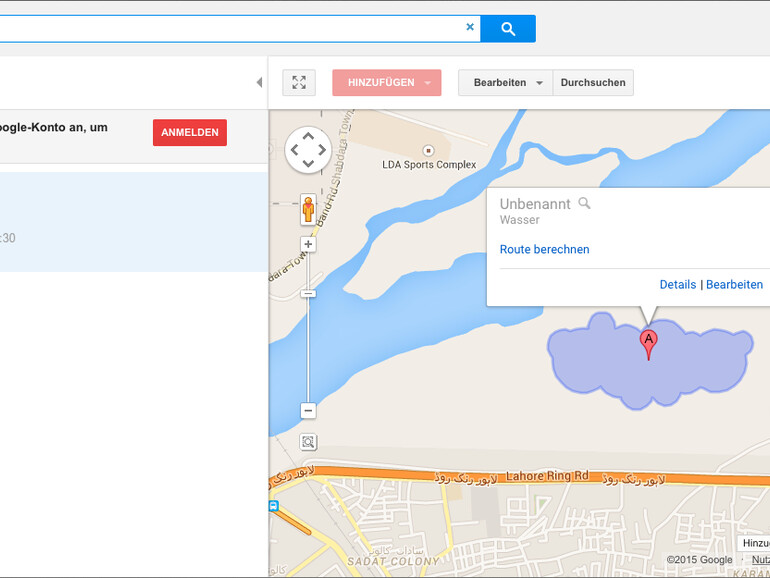Collapse the side panel with the arrow
Screen dimensions: 770x578
[259, 83]
